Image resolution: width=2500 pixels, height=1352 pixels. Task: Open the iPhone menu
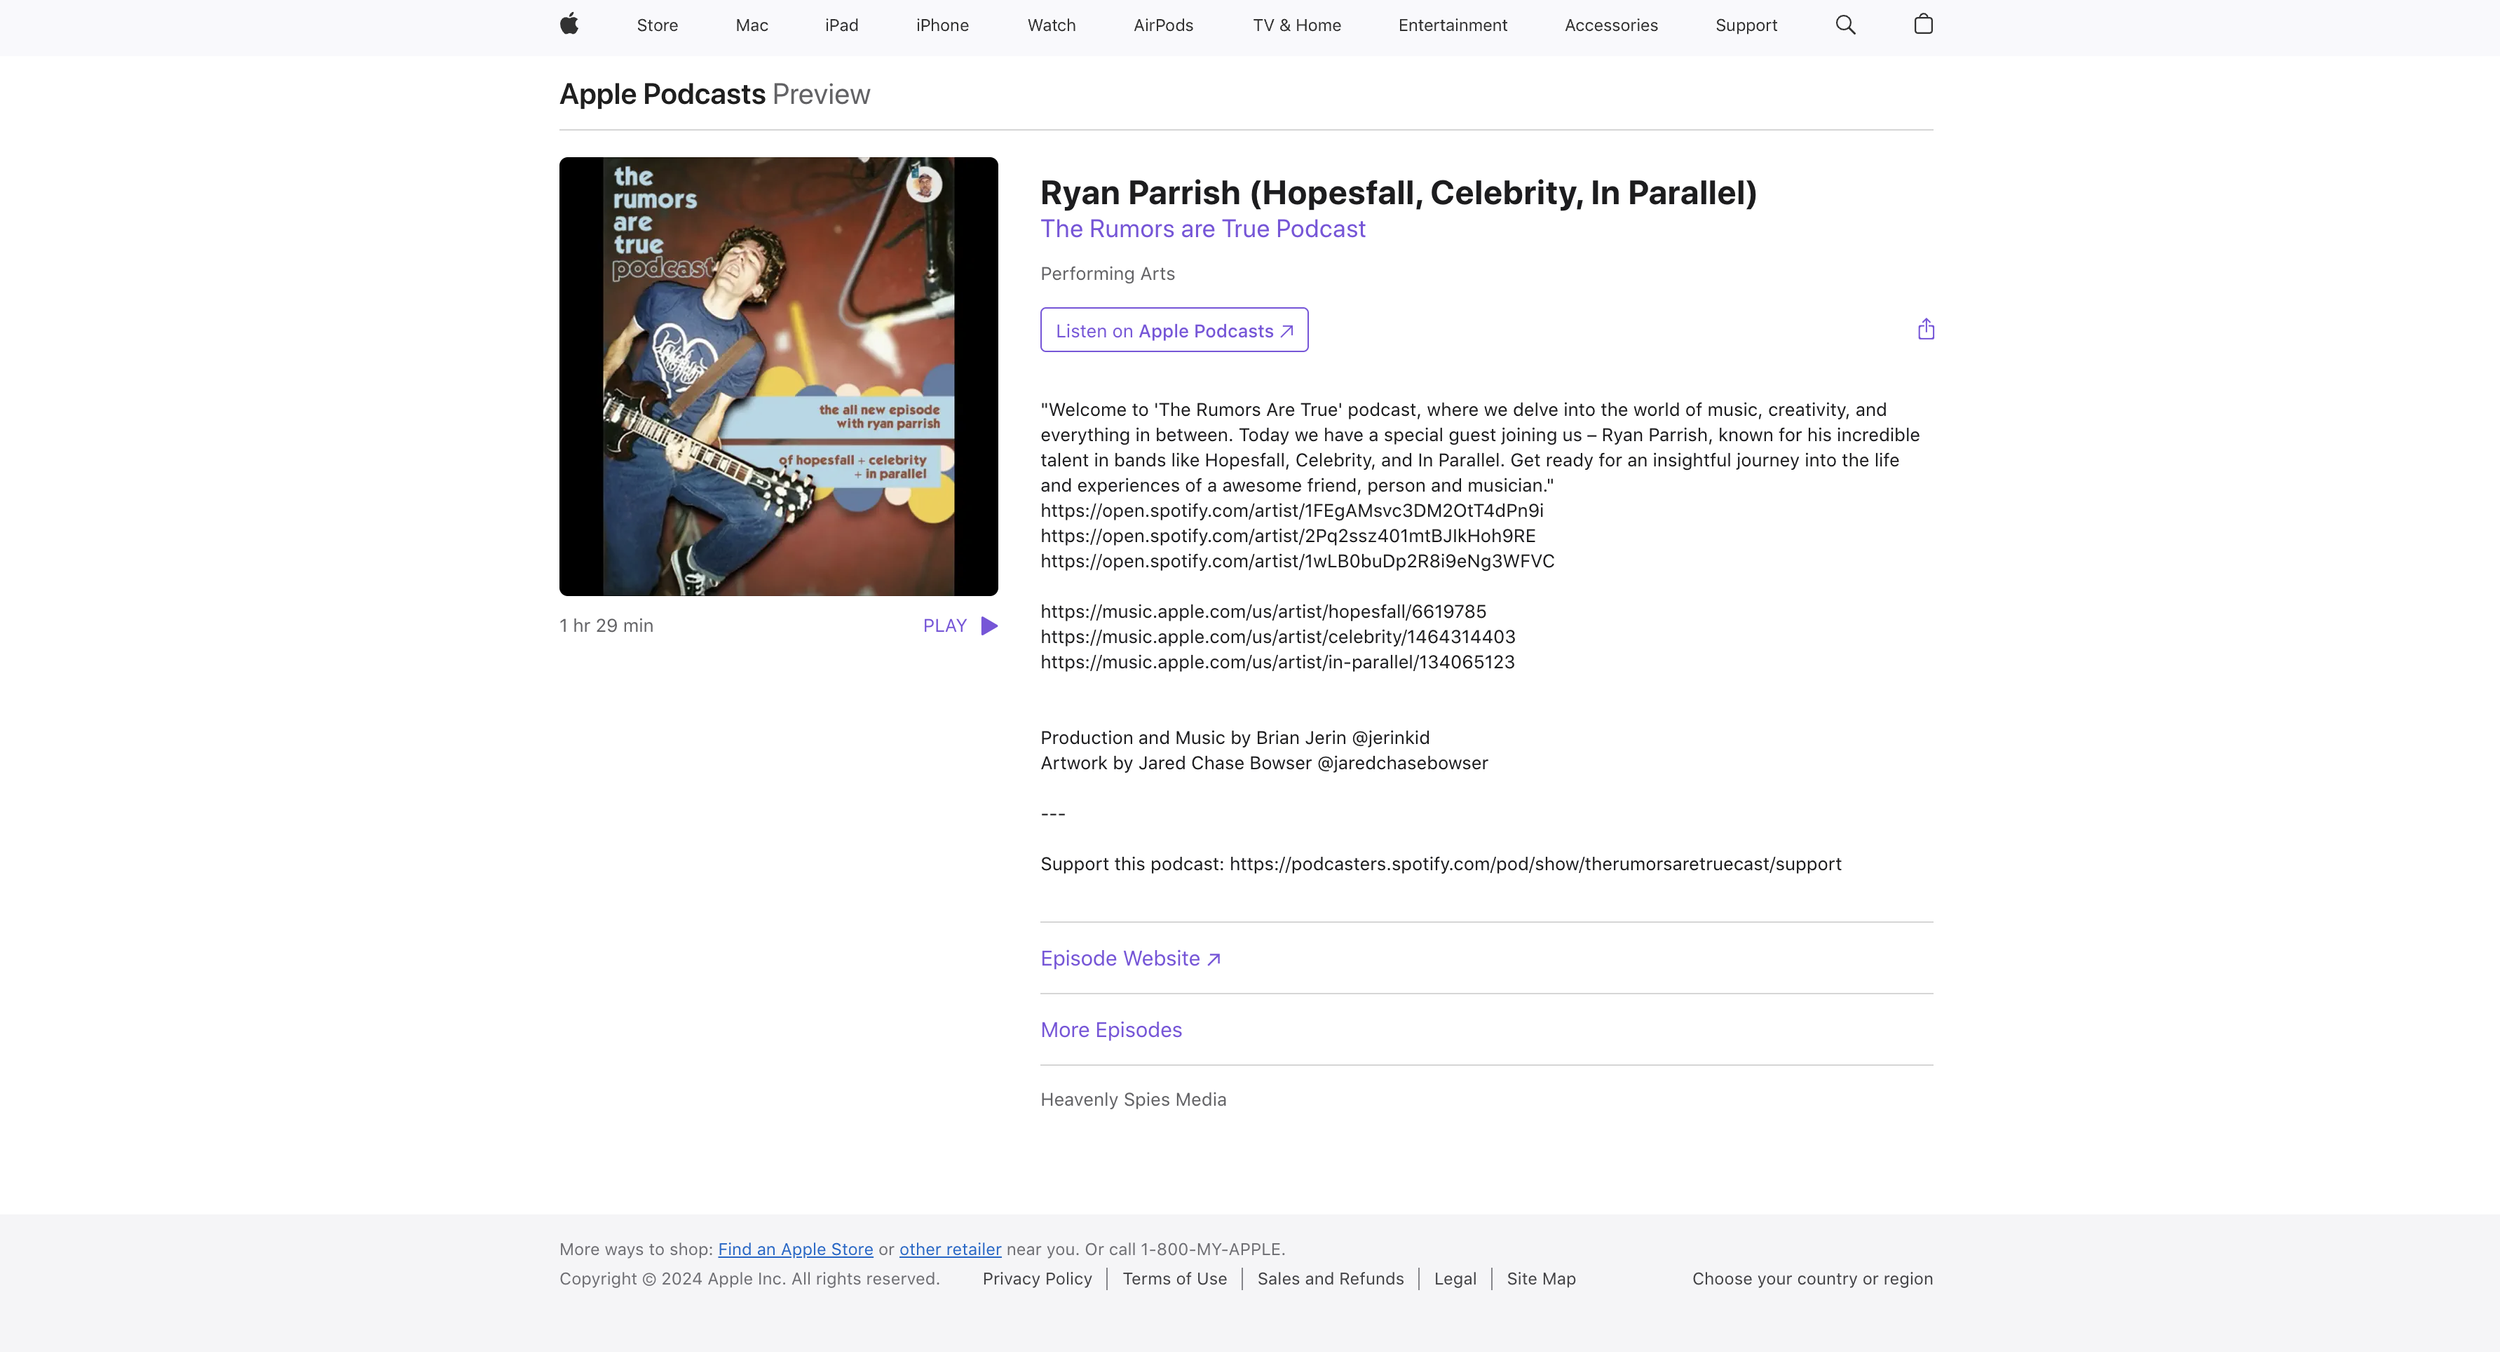click(942, 25)
